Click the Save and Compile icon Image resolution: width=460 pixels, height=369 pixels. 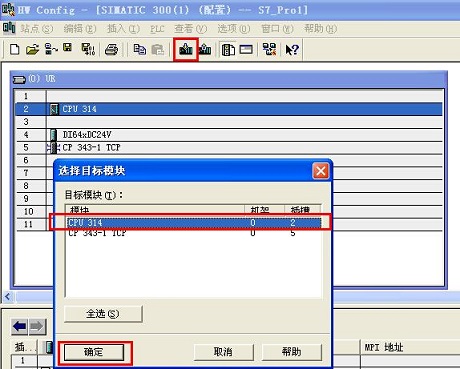(x=88, y=50)
